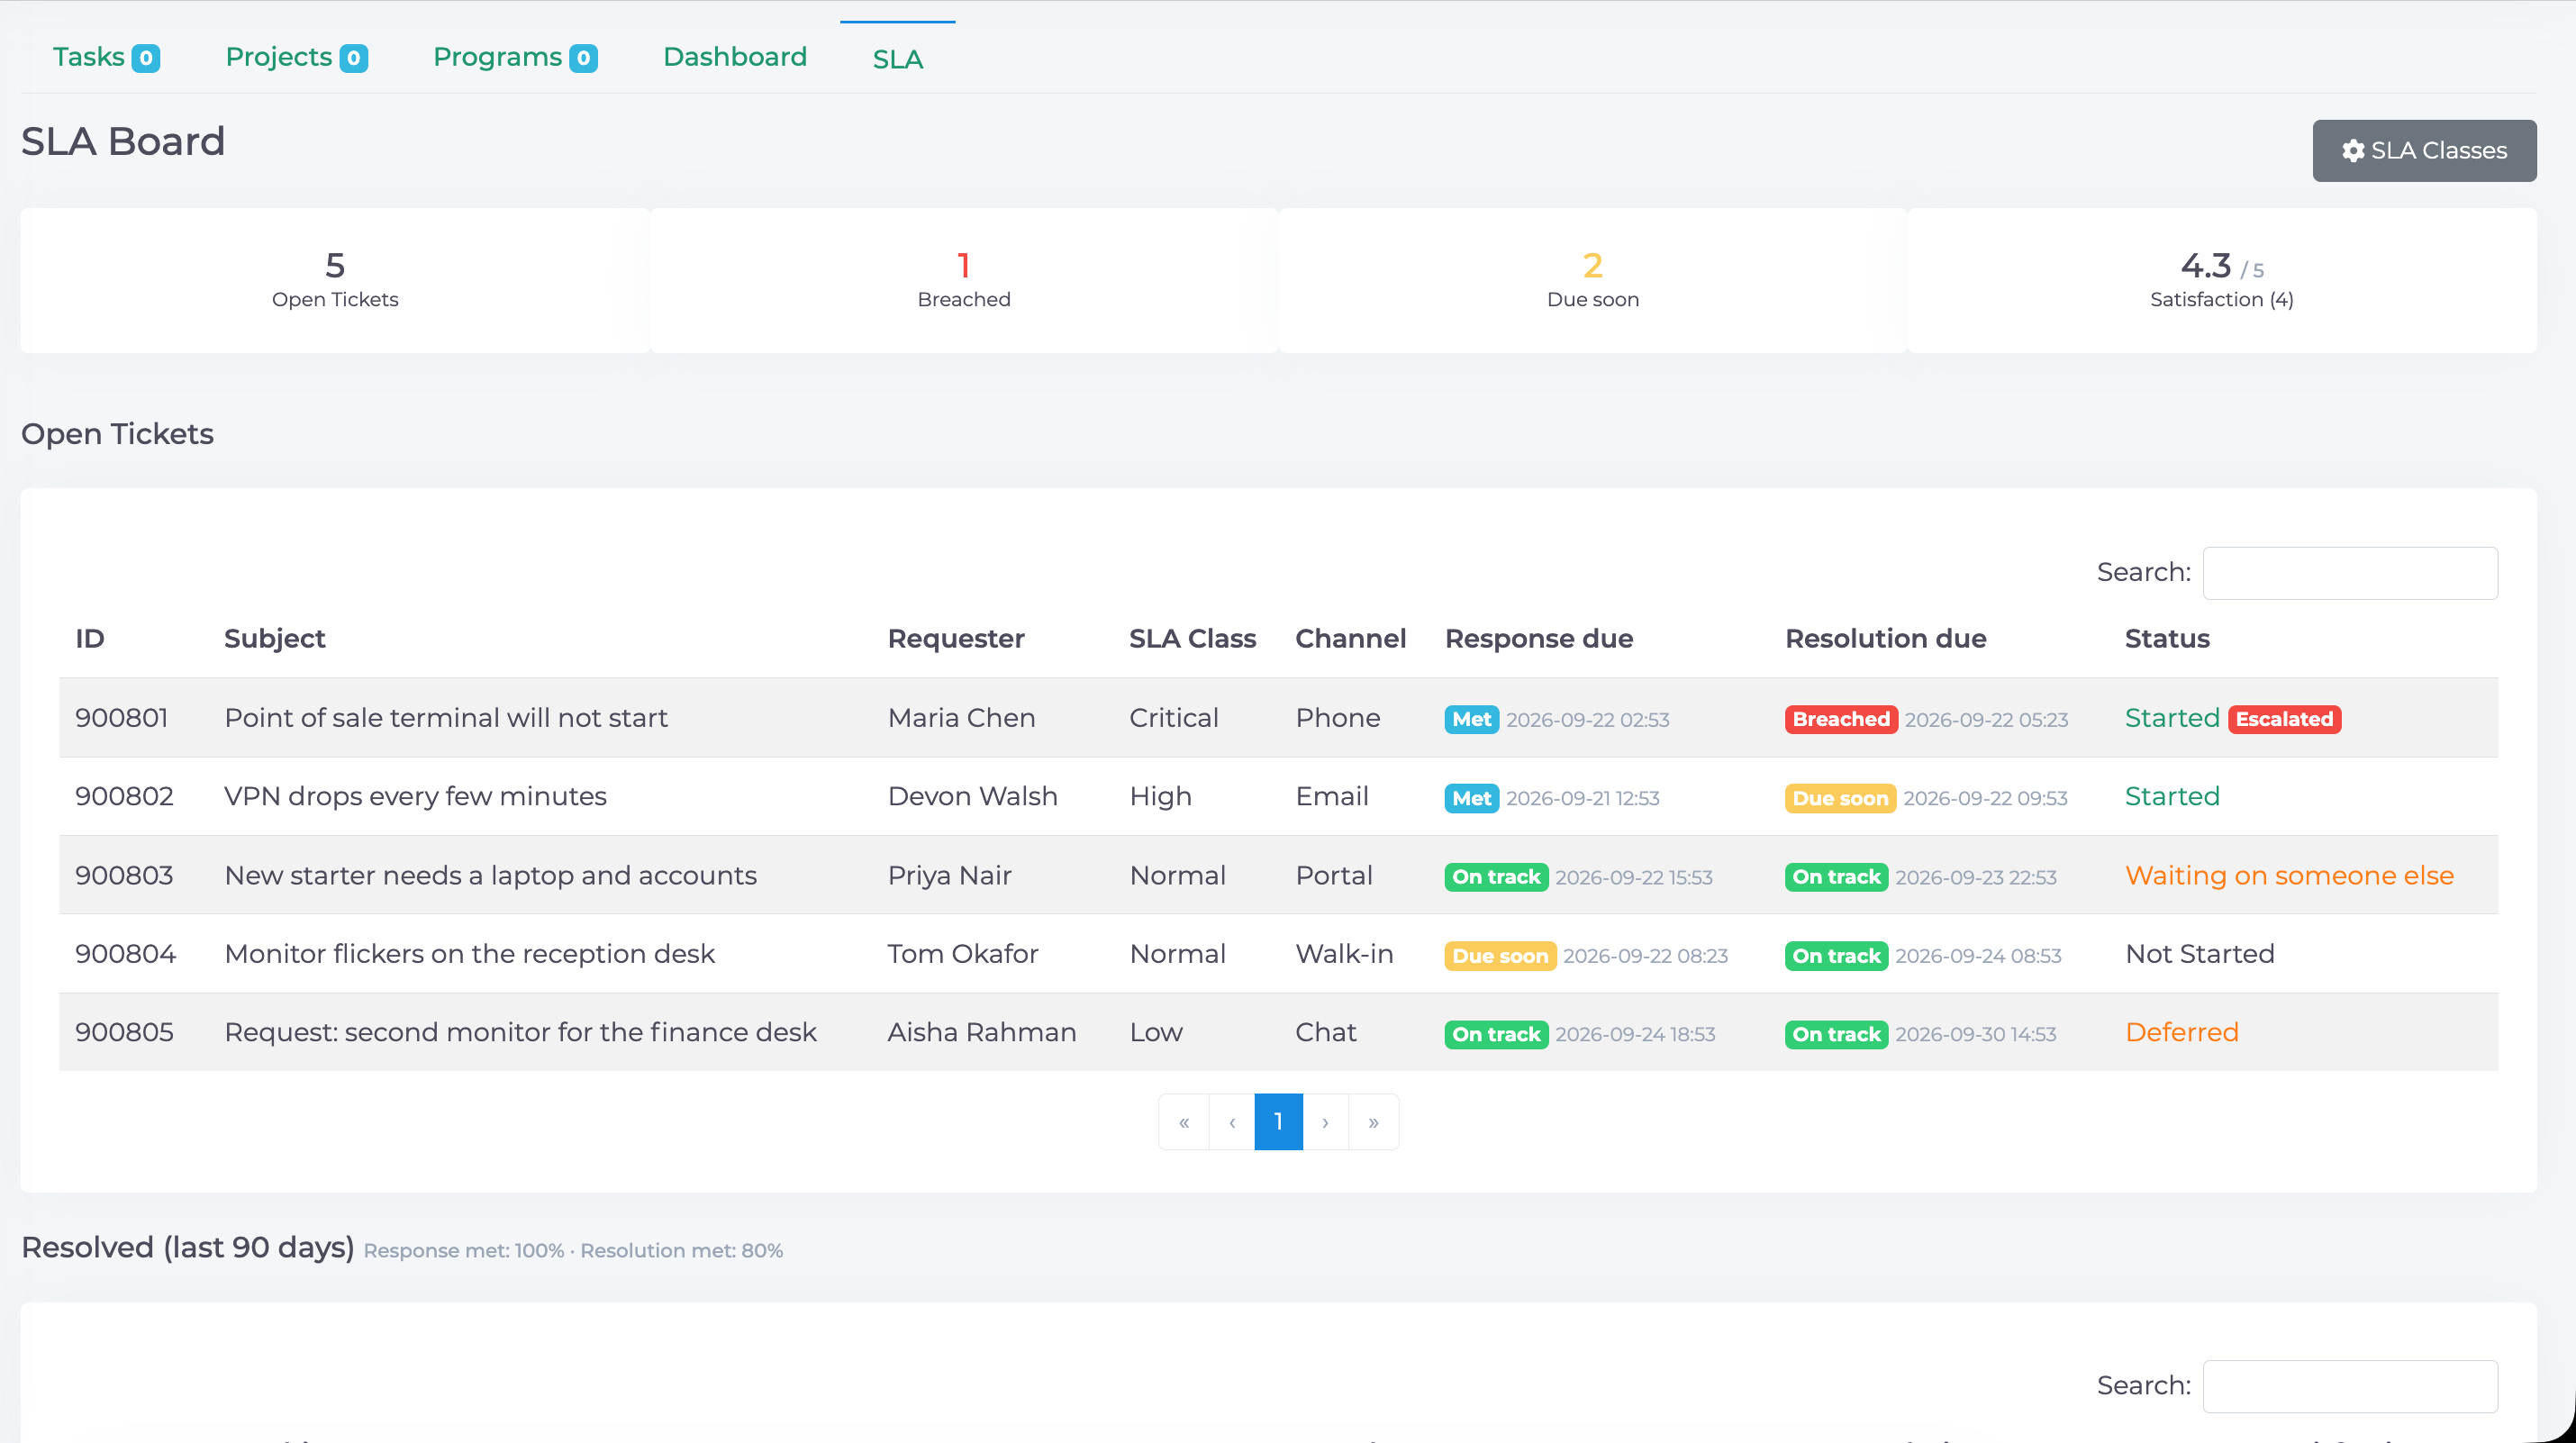Click the 'Deferred' status on ticket 900805
The height and width of the screenshot is (1443, 2576).
[2181, 1033]
